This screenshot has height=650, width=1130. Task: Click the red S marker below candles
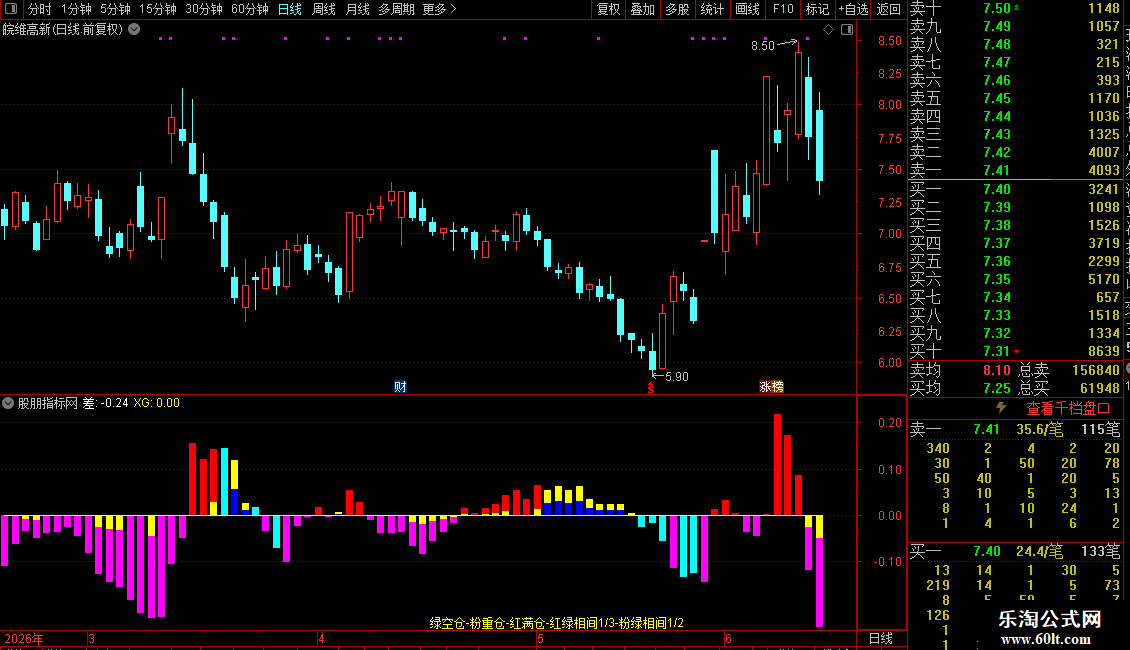(x=651, y=388)
